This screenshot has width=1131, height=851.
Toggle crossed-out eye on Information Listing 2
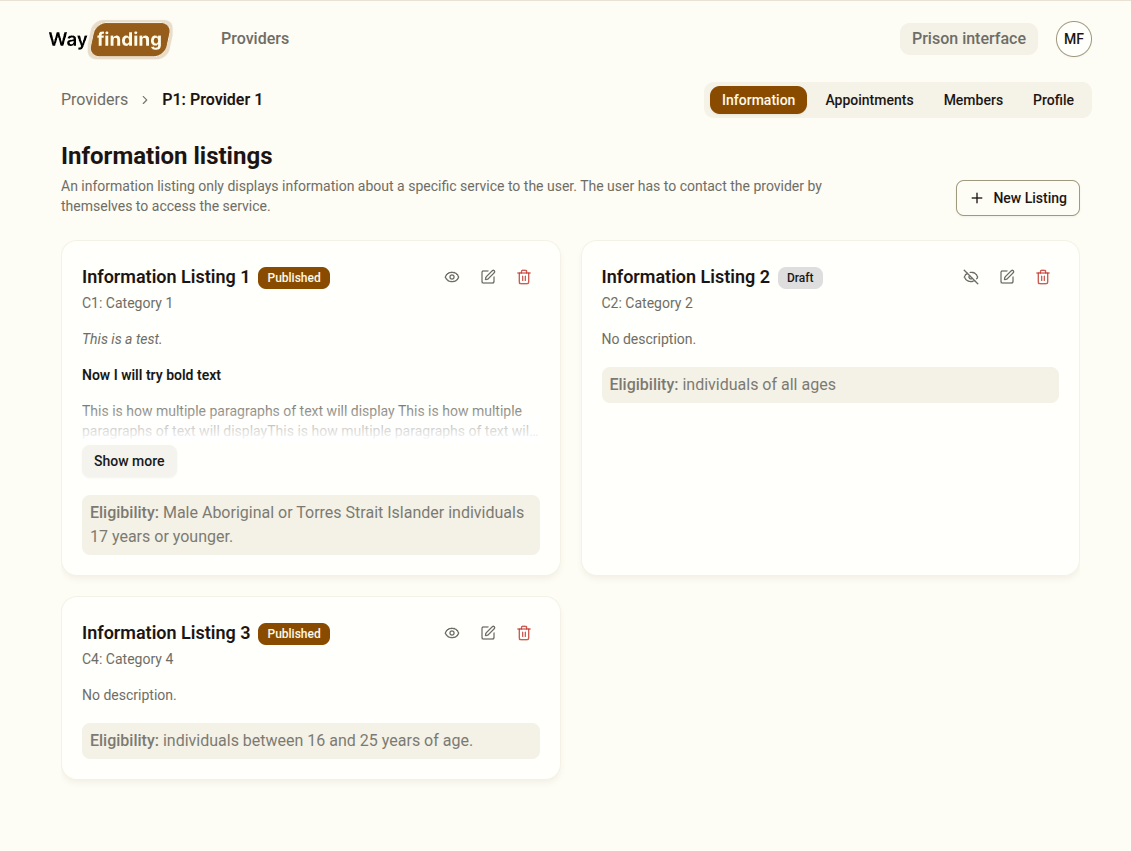(971, 277)
